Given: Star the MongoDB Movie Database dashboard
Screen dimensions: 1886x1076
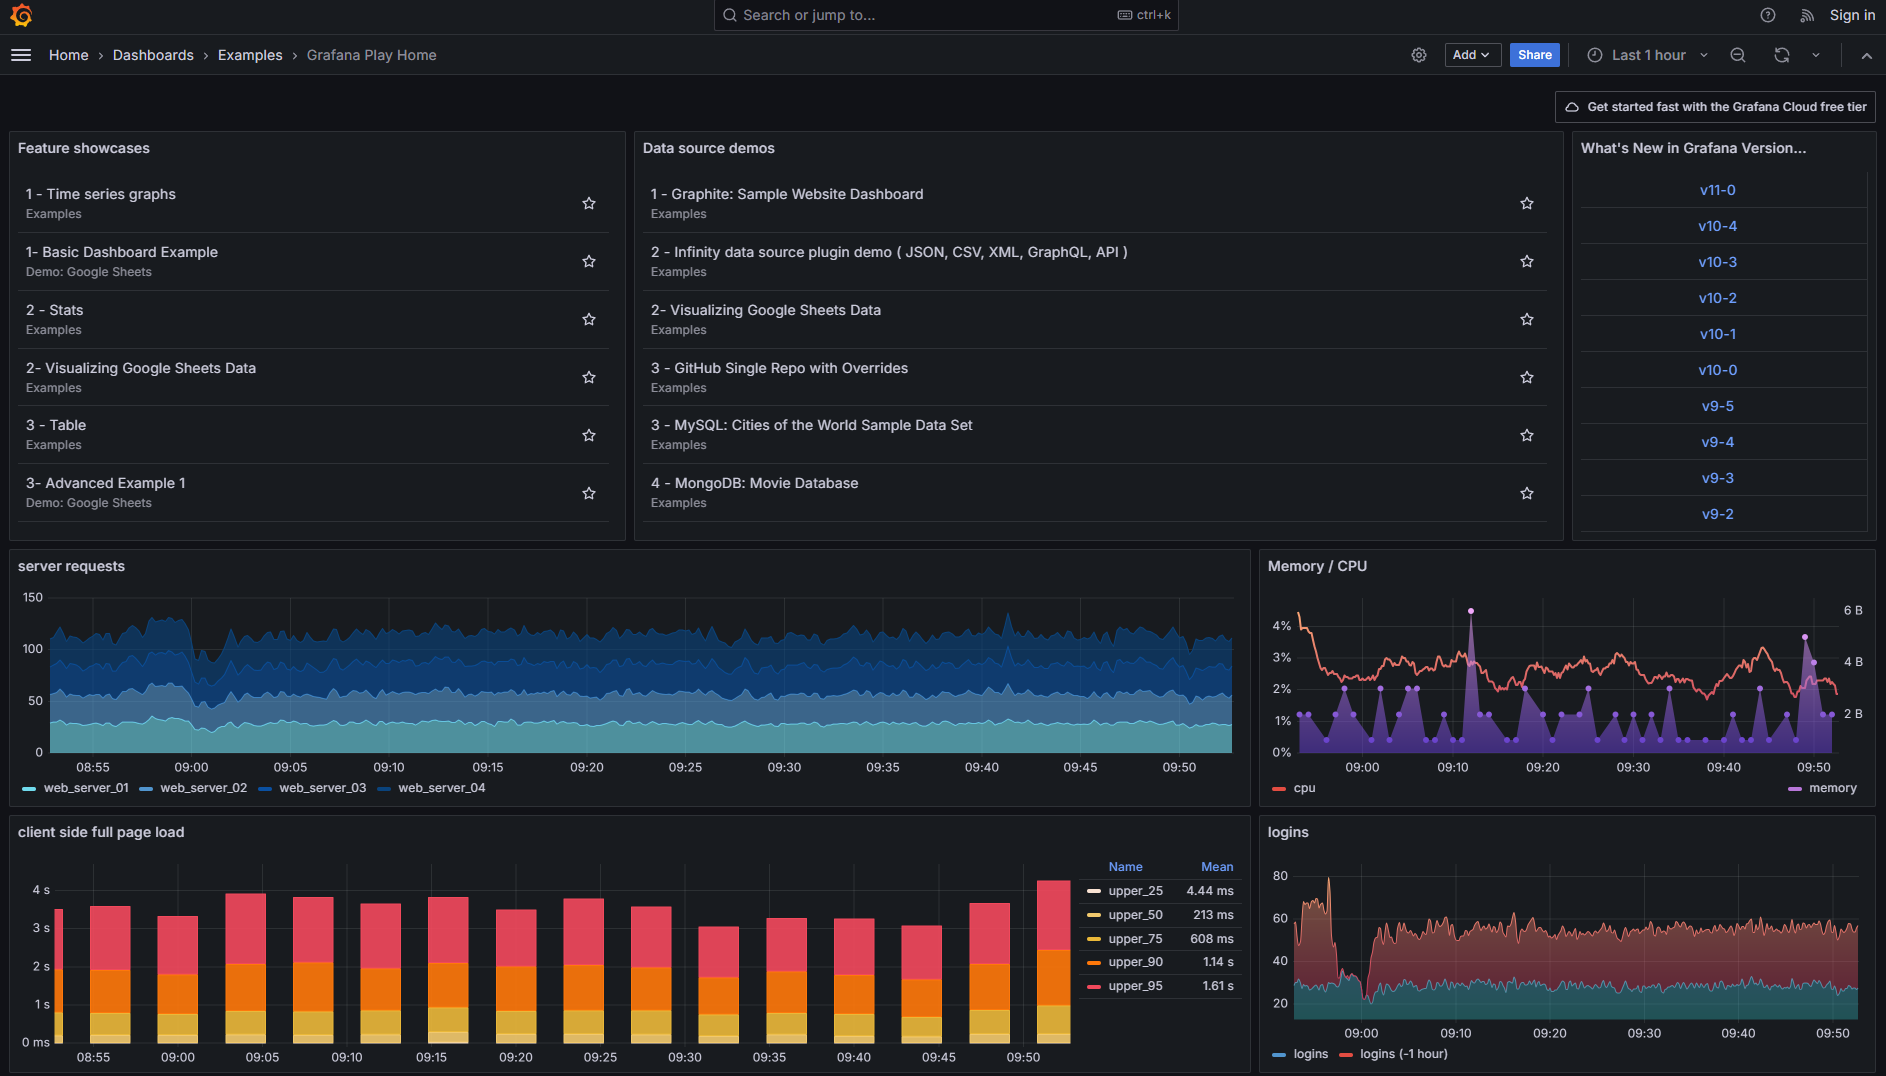Looking at the screenshot, I should click(1527, 493).
